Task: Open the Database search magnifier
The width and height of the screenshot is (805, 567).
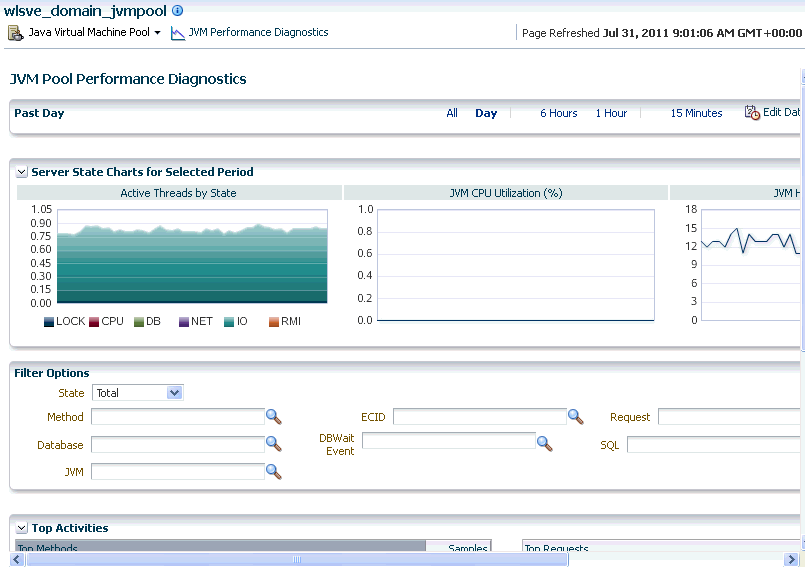Action: [x=273, y=444]
